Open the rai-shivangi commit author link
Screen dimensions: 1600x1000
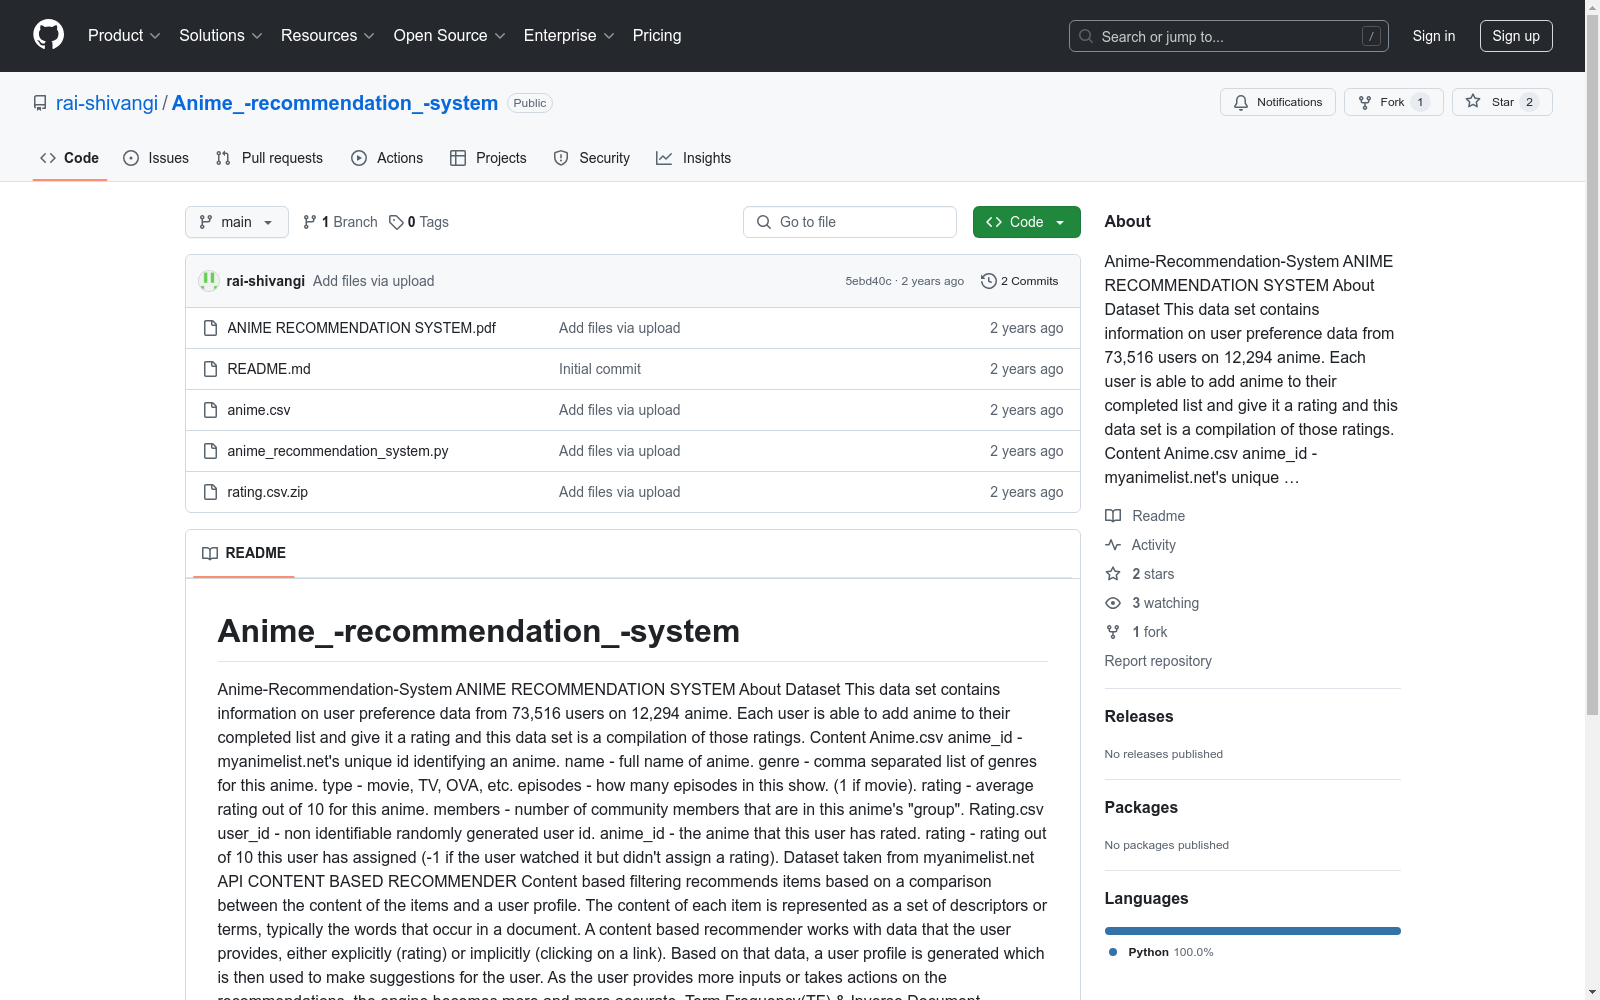coord(266,281)
